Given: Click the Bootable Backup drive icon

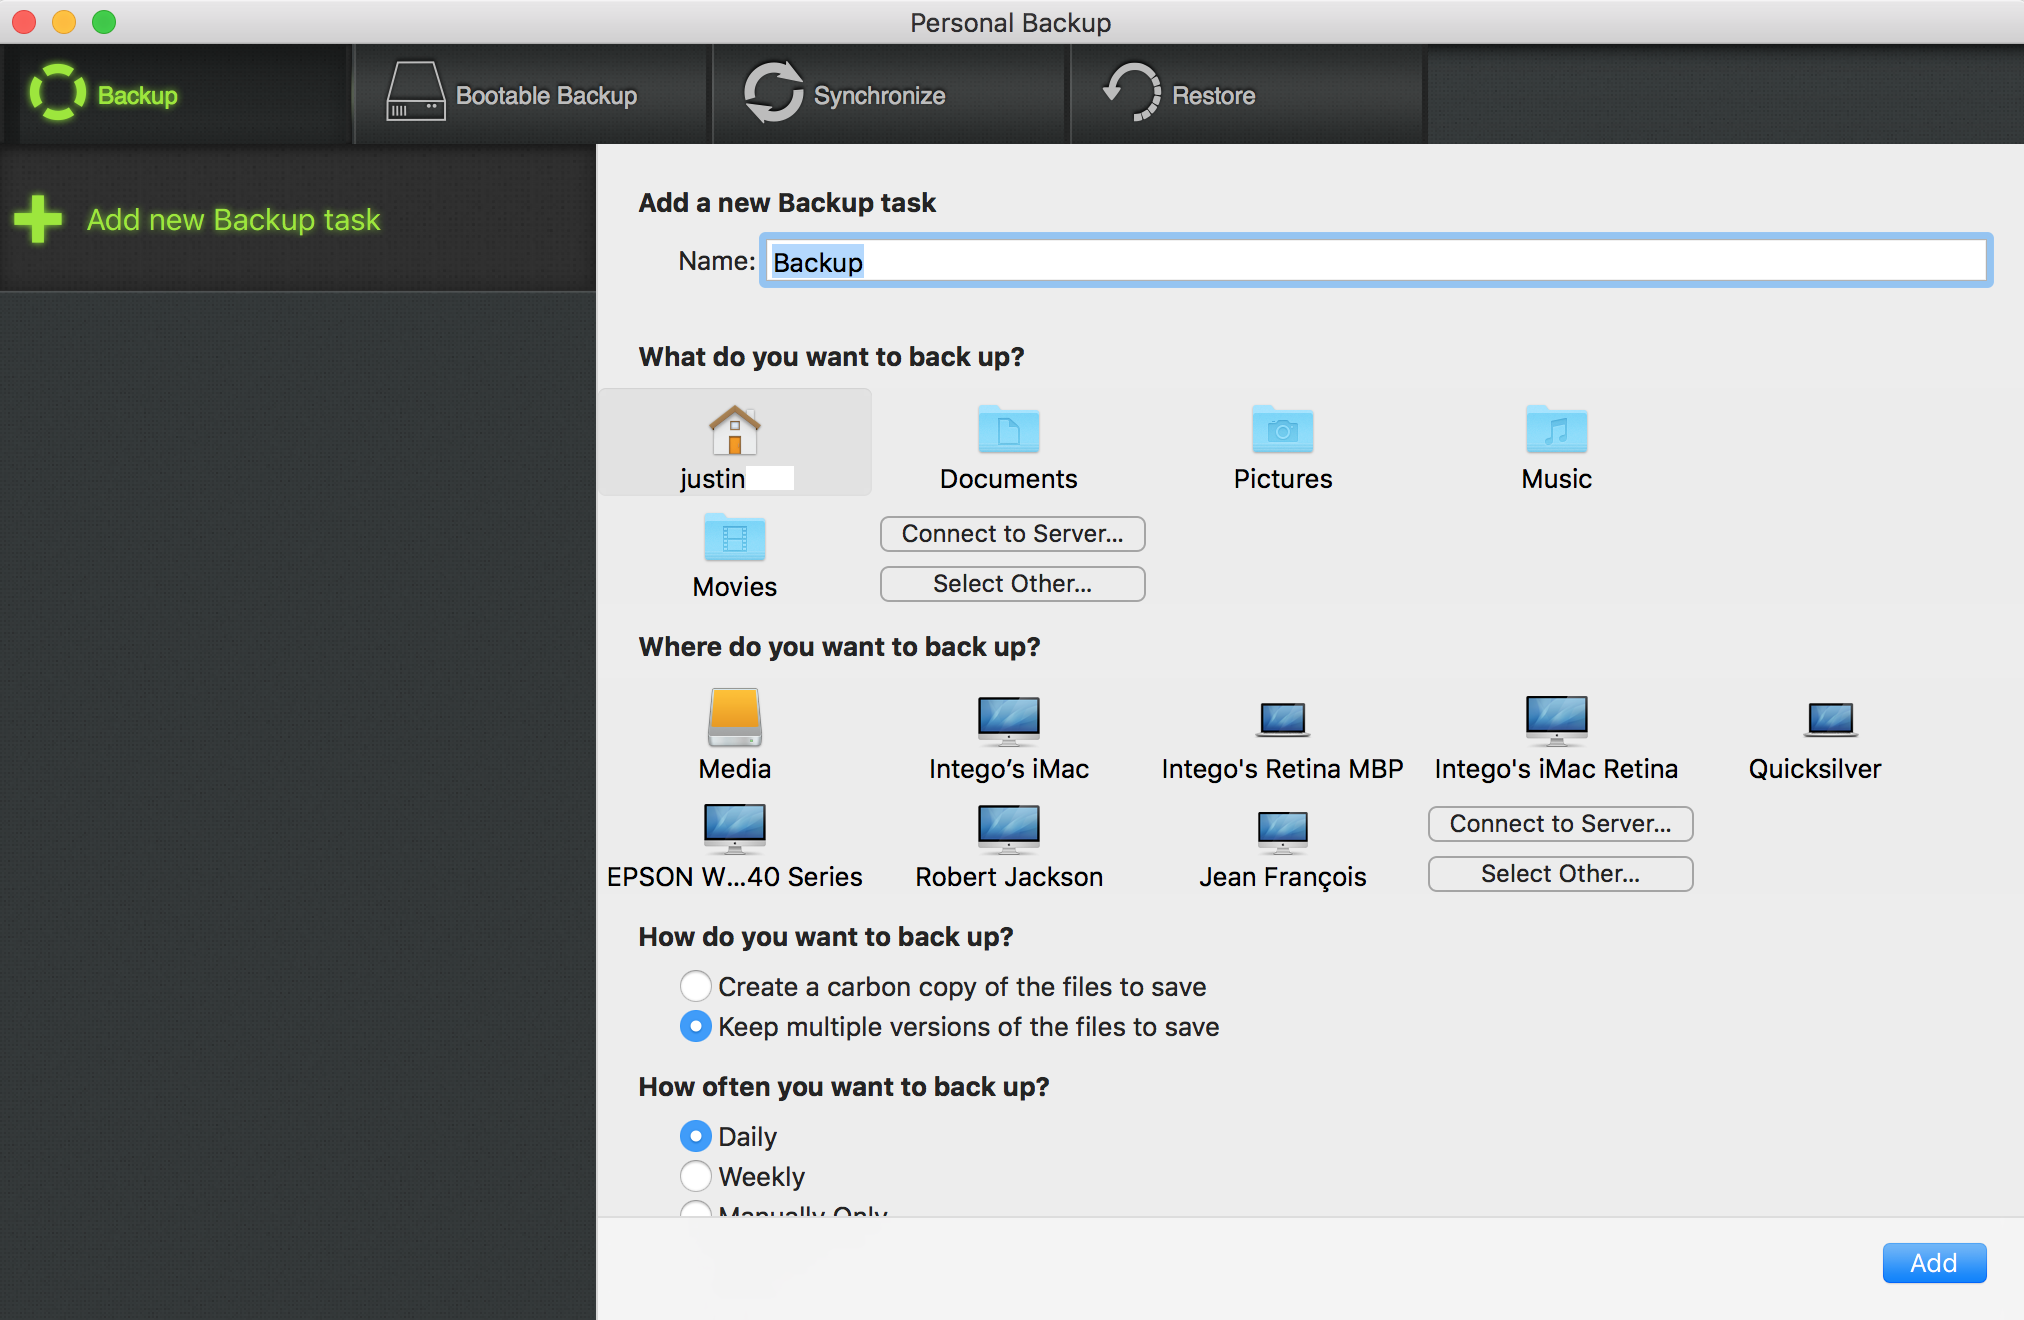Looking at the screenshot, I should click(416, 92).
